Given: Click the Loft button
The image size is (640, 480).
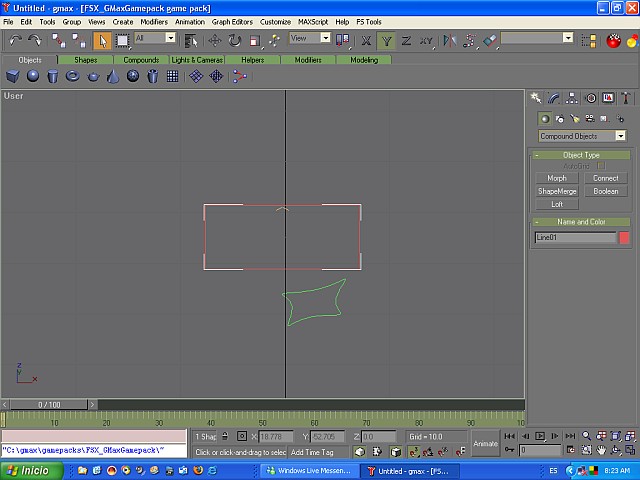Looking at the screenshot, I should 557,204.
